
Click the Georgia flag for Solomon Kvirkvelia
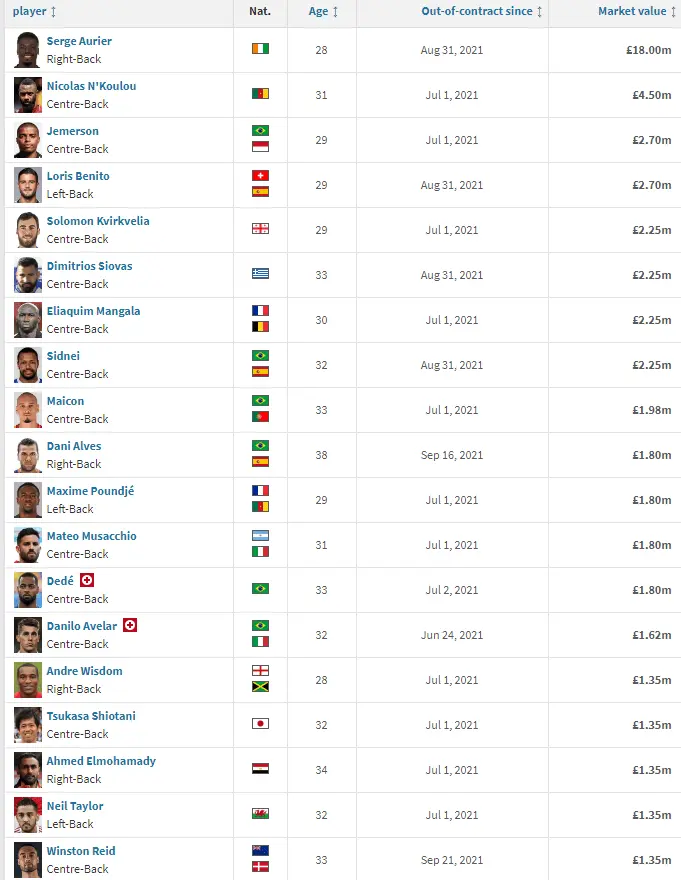coord(260,230)
